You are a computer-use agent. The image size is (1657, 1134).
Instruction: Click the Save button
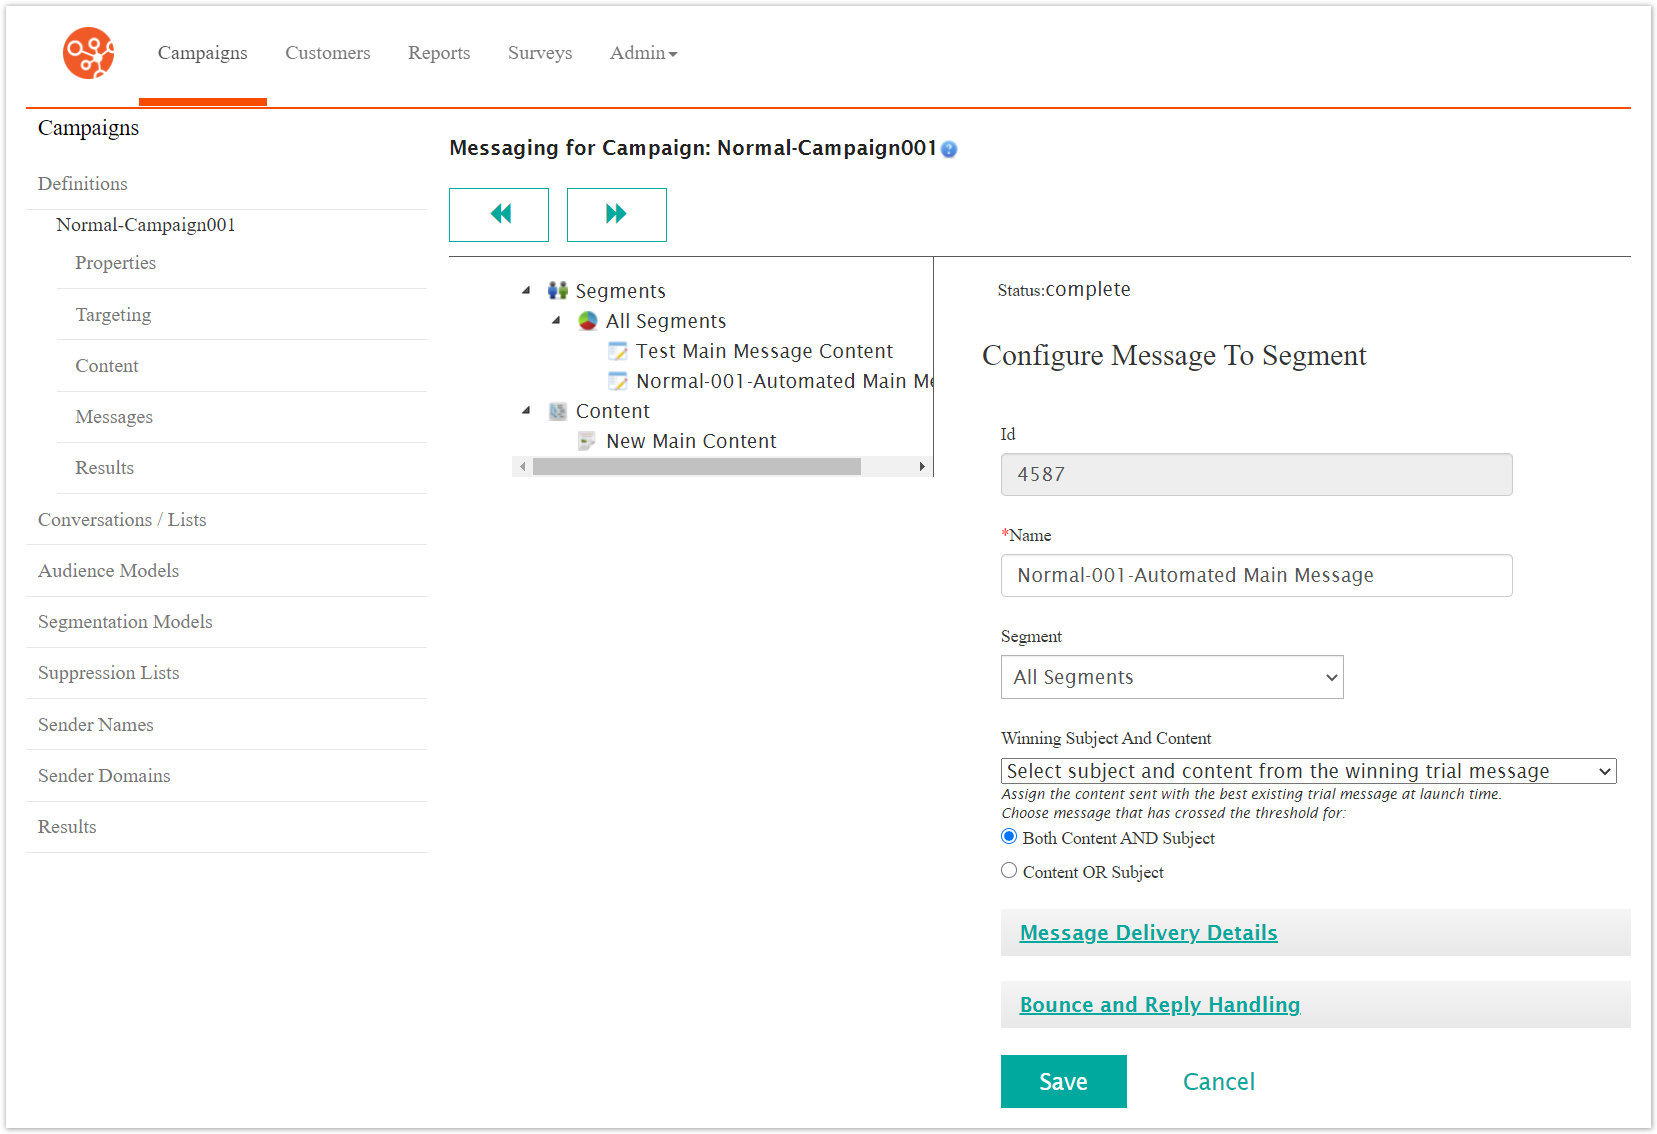tap(1063, 1081)
